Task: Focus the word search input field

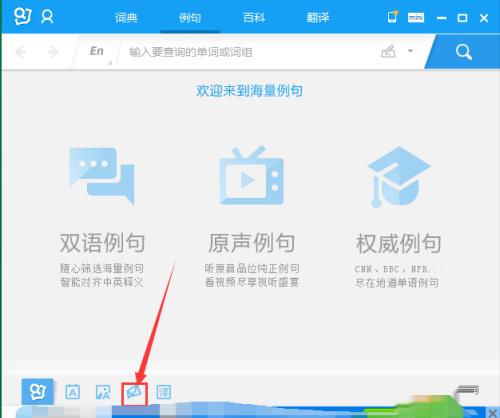Action: (x=247, y=52)
